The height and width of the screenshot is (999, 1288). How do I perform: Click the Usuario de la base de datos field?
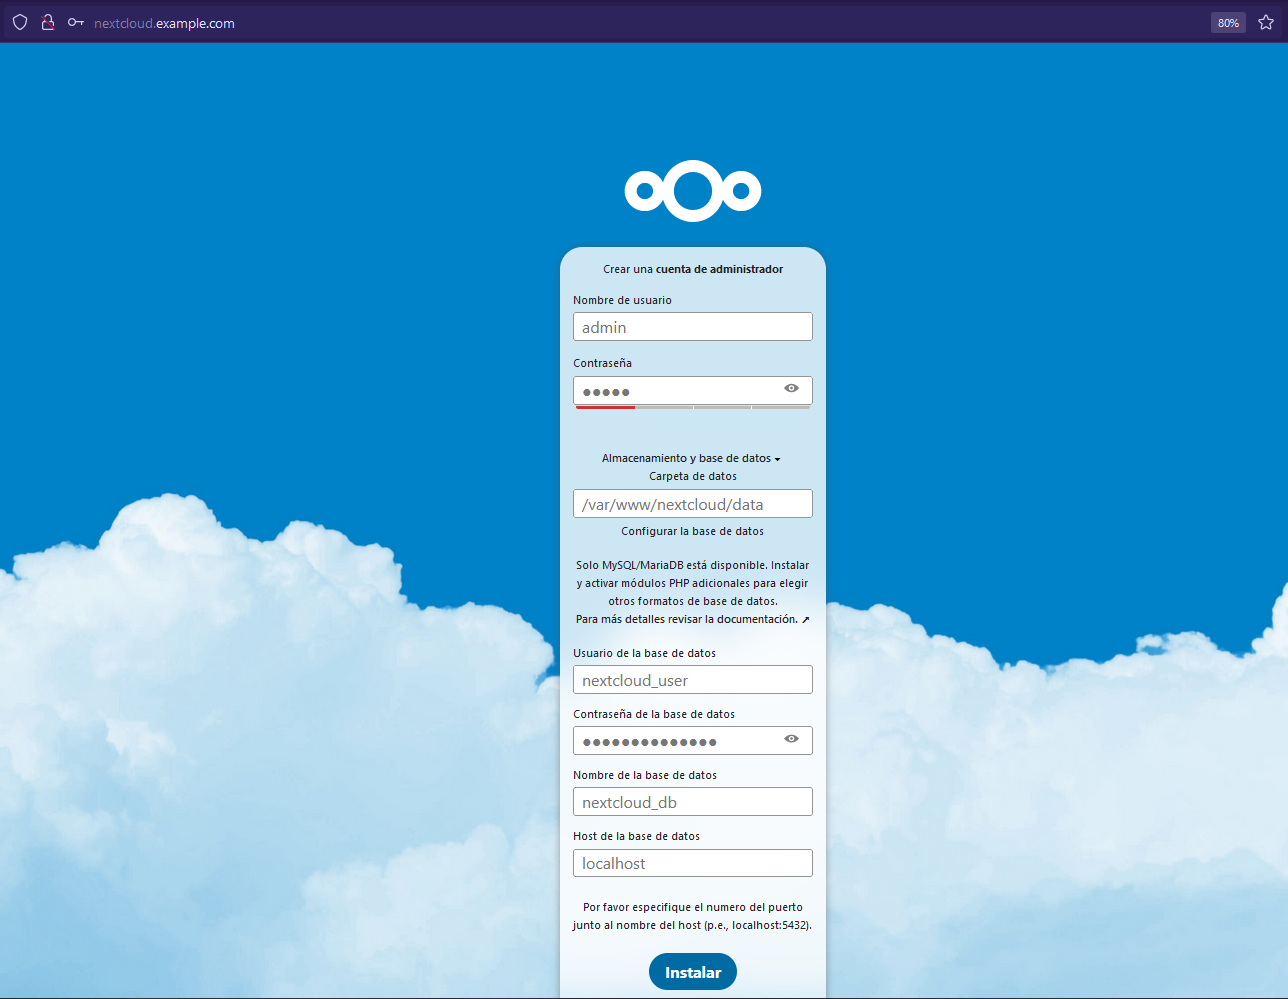coord(693,680)
